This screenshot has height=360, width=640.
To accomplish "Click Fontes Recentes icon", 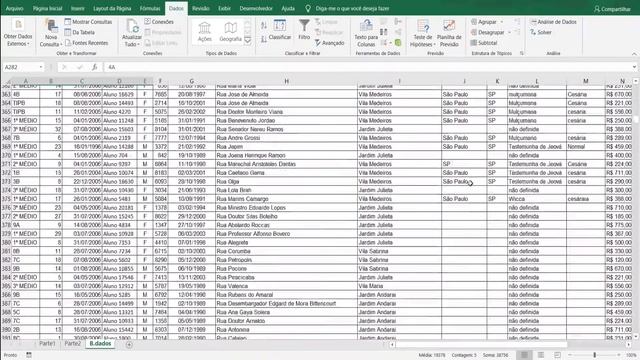I will [68, 43].
